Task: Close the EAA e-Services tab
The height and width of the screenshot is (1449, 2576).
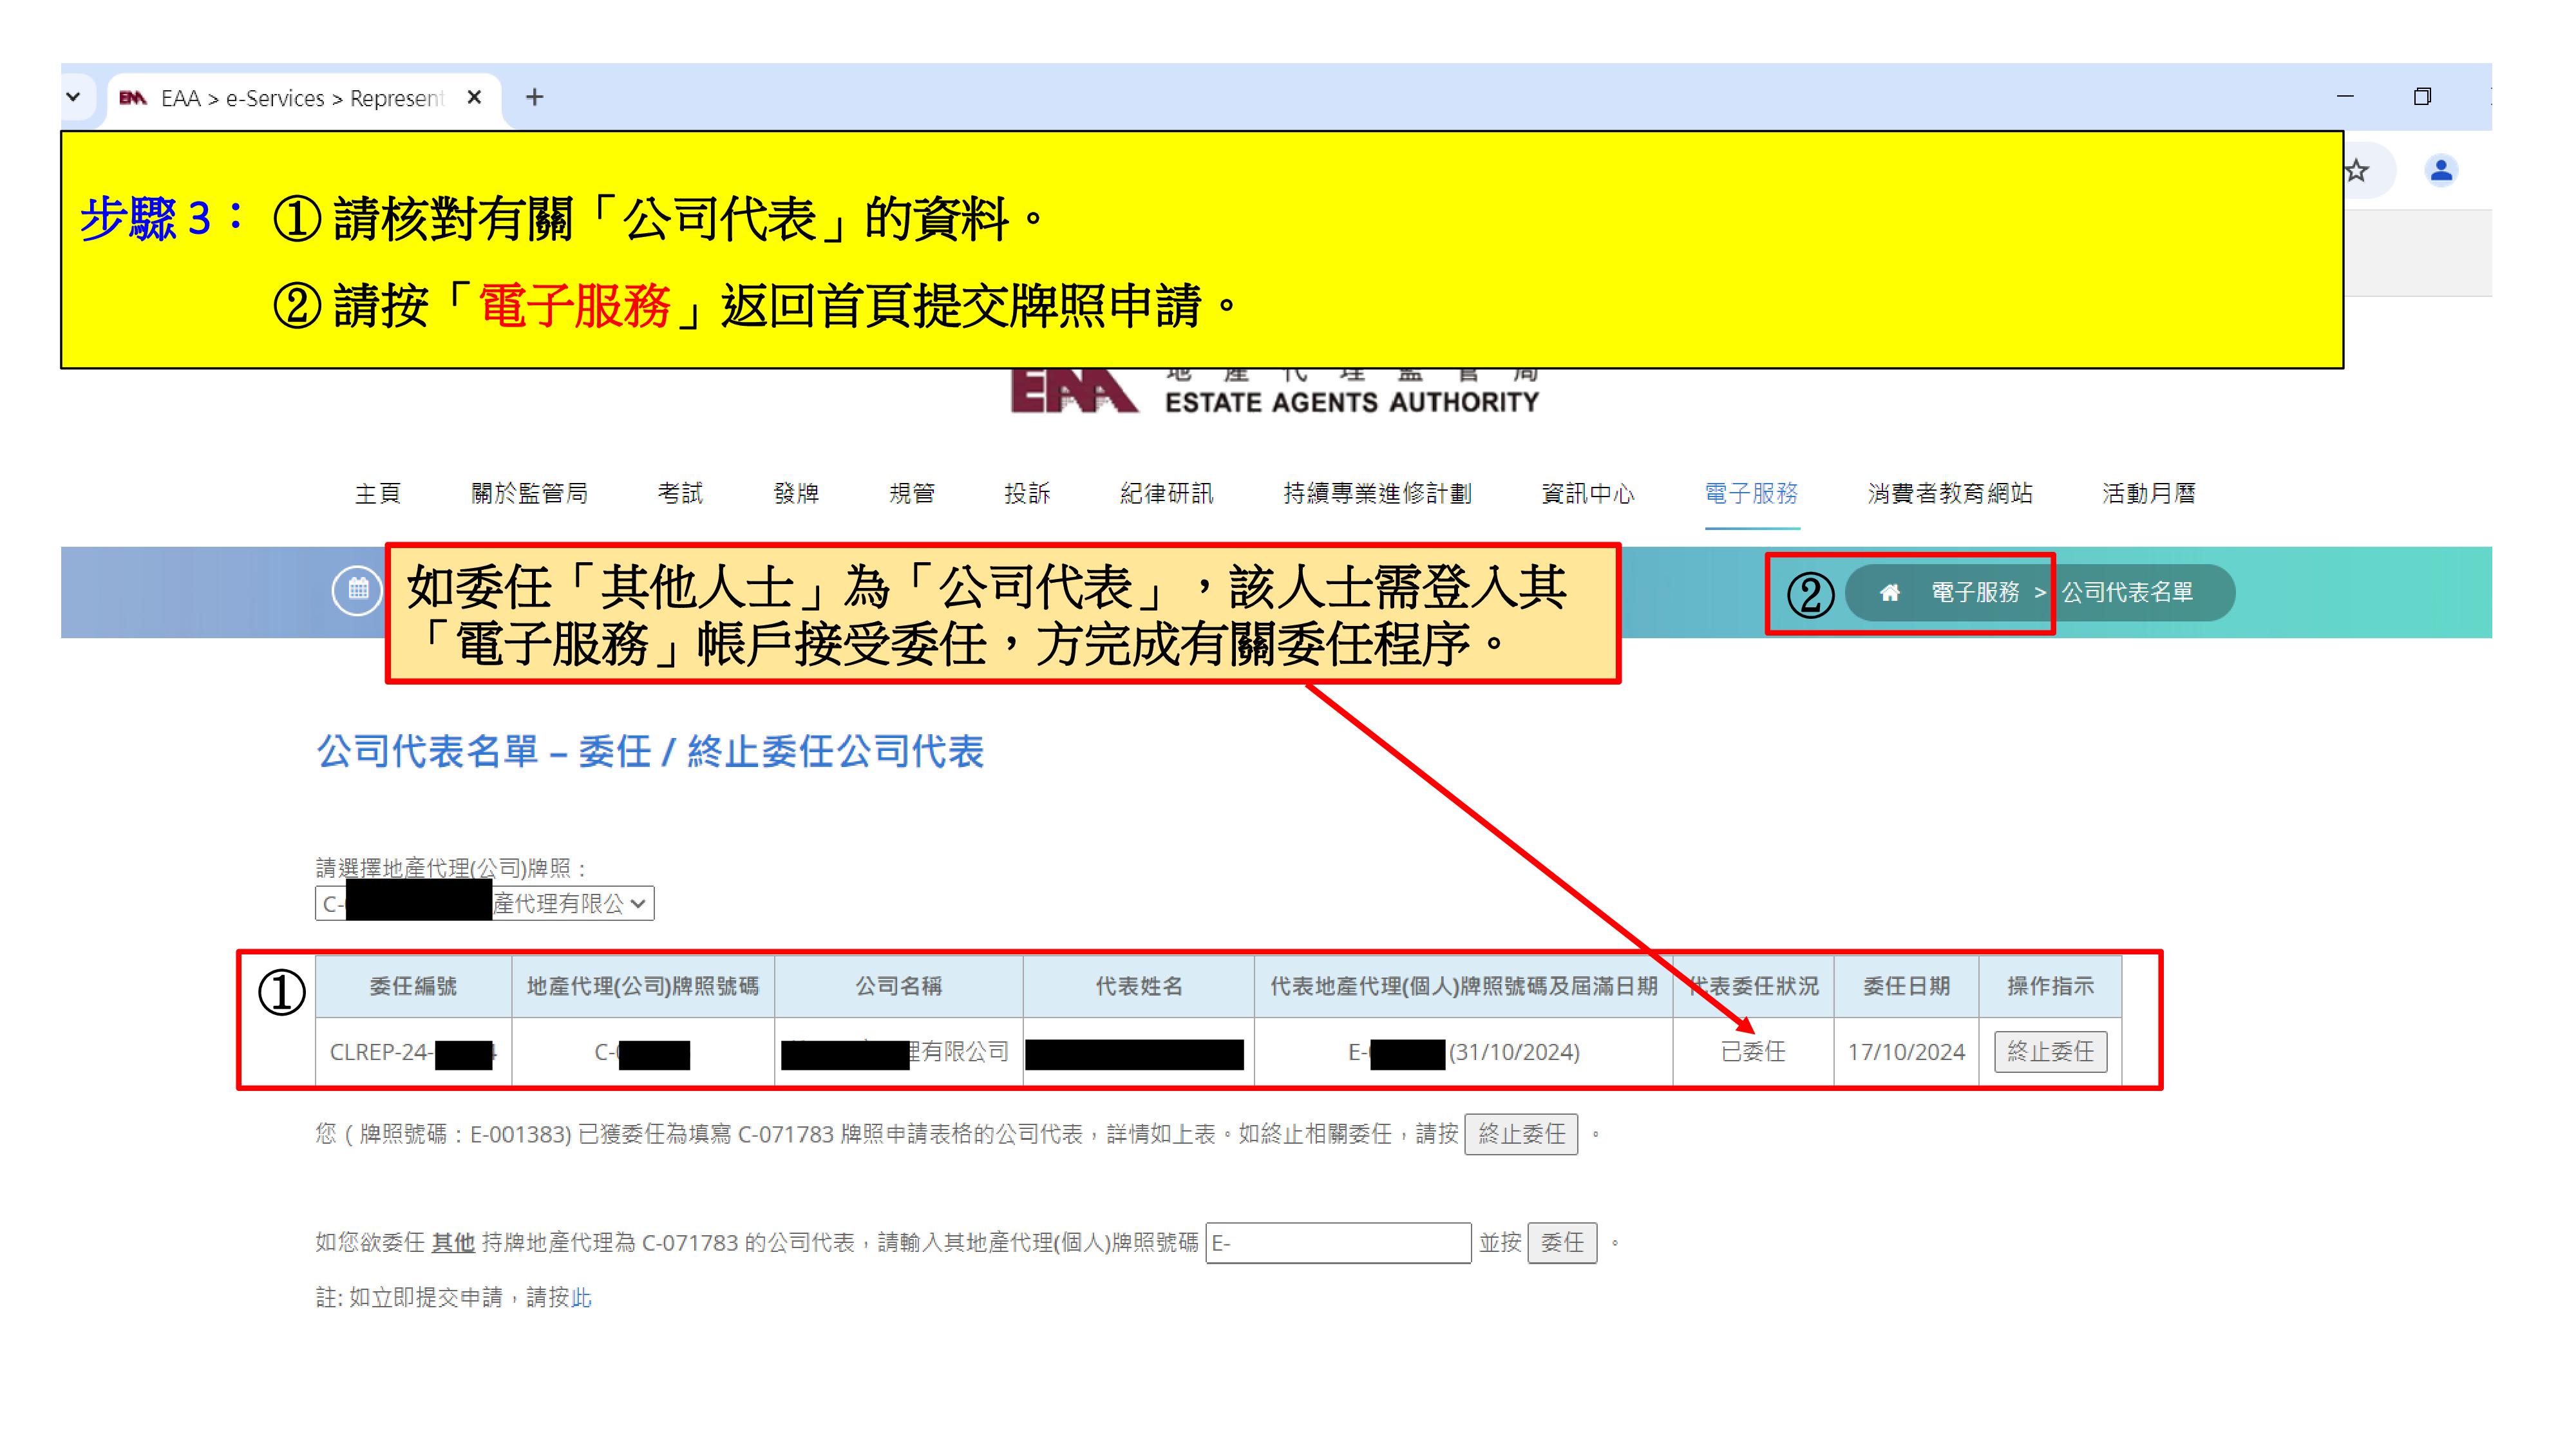Action: [474, 97]
